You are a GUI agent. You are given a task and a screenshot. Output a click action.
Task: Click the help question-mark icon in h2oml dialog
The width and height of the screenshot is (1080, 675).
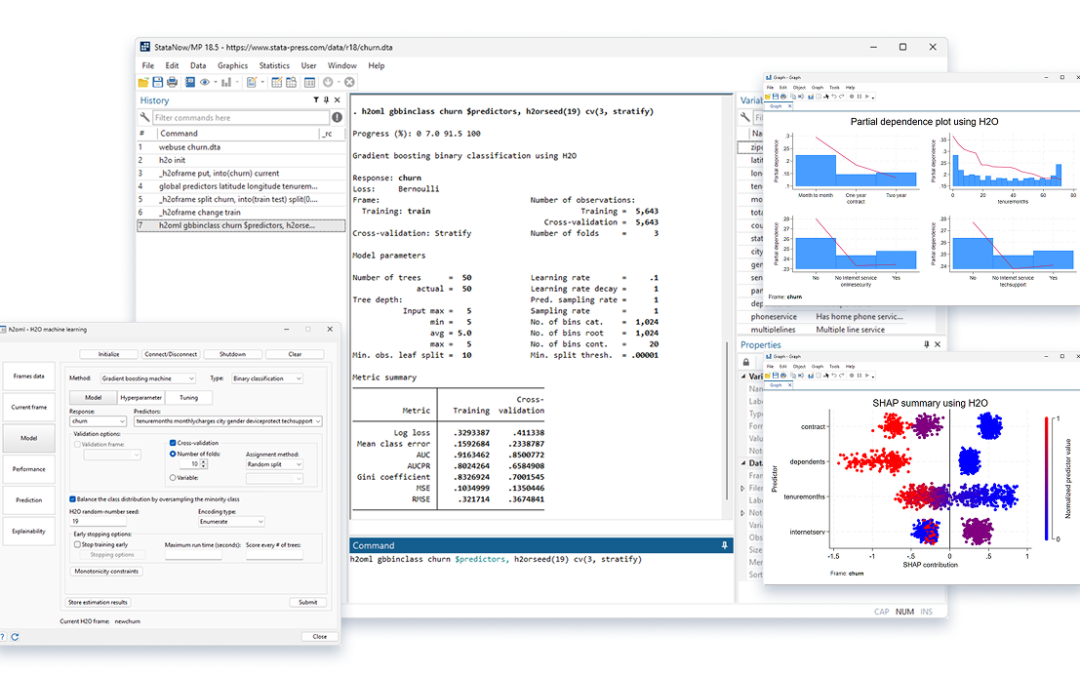3,637
